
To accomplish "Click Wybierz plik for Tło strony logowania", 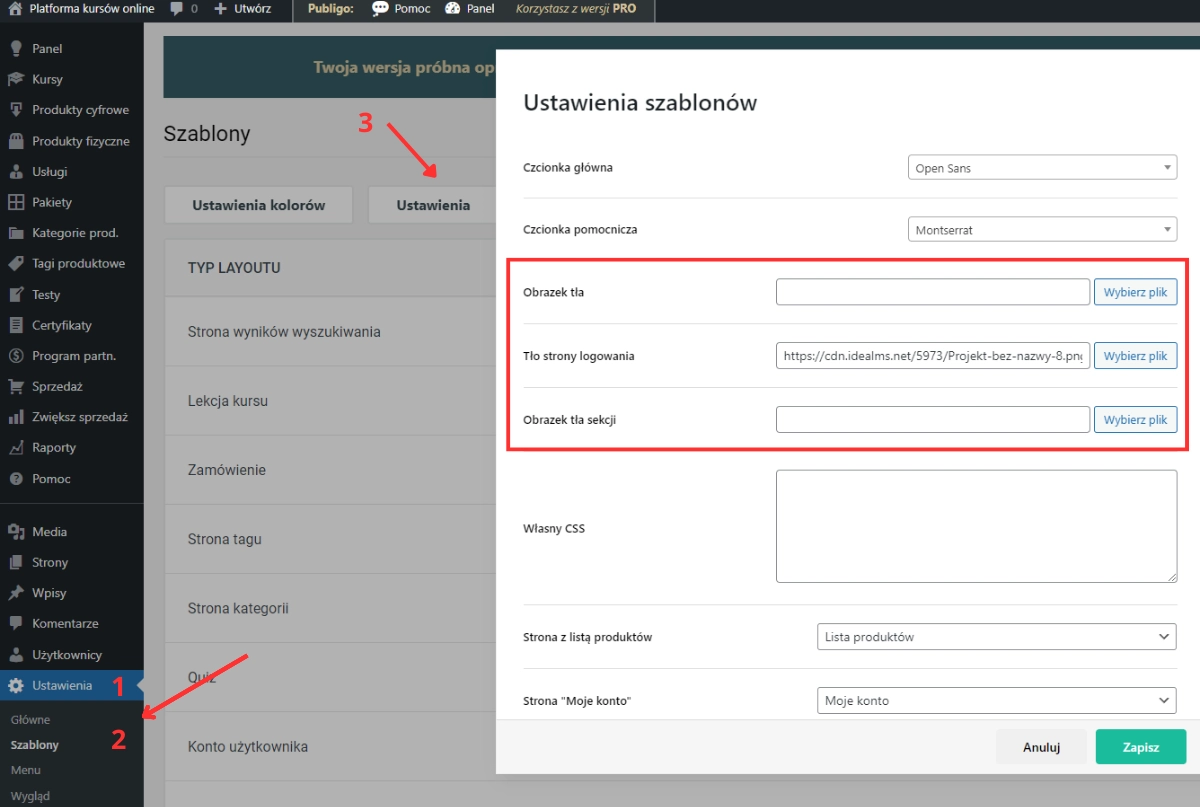I will coord(1135,356).
